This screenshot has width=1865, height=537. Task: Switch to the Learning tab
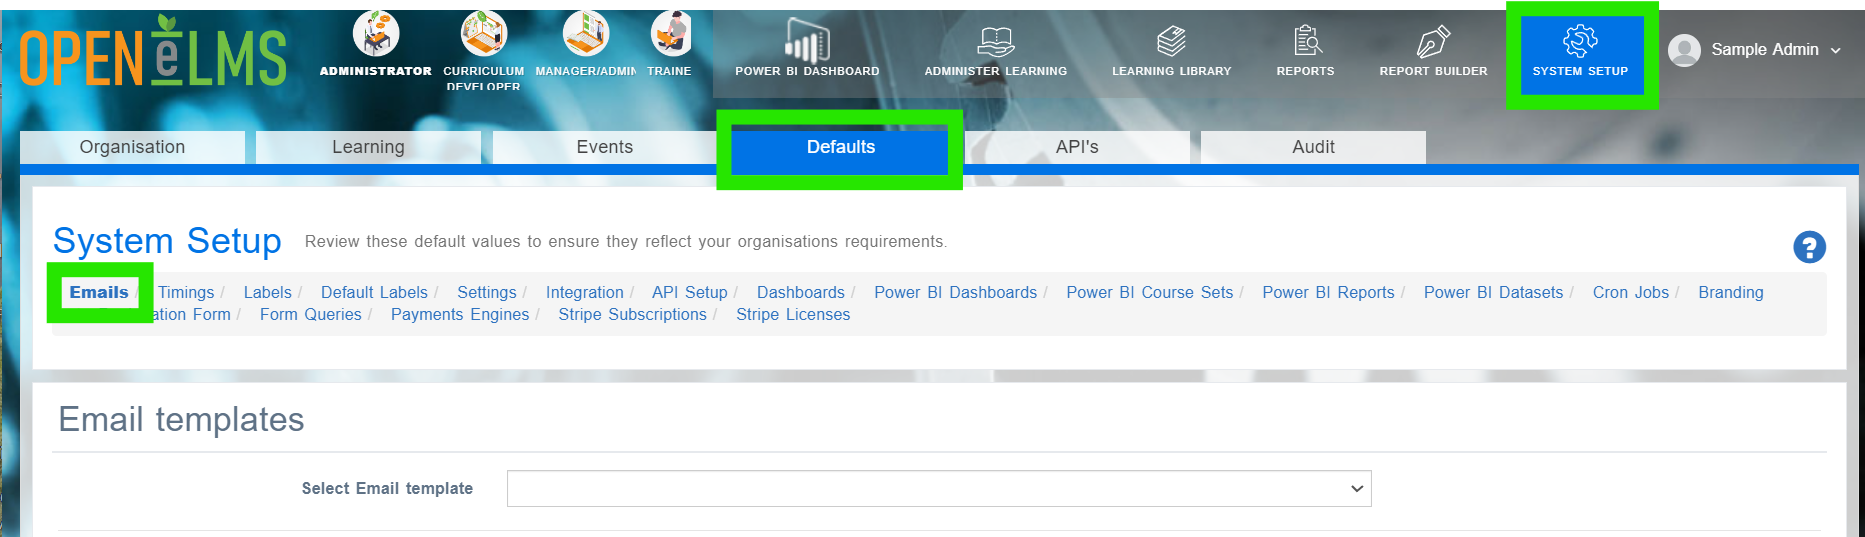pyautogui.click(x=368, y=147)
